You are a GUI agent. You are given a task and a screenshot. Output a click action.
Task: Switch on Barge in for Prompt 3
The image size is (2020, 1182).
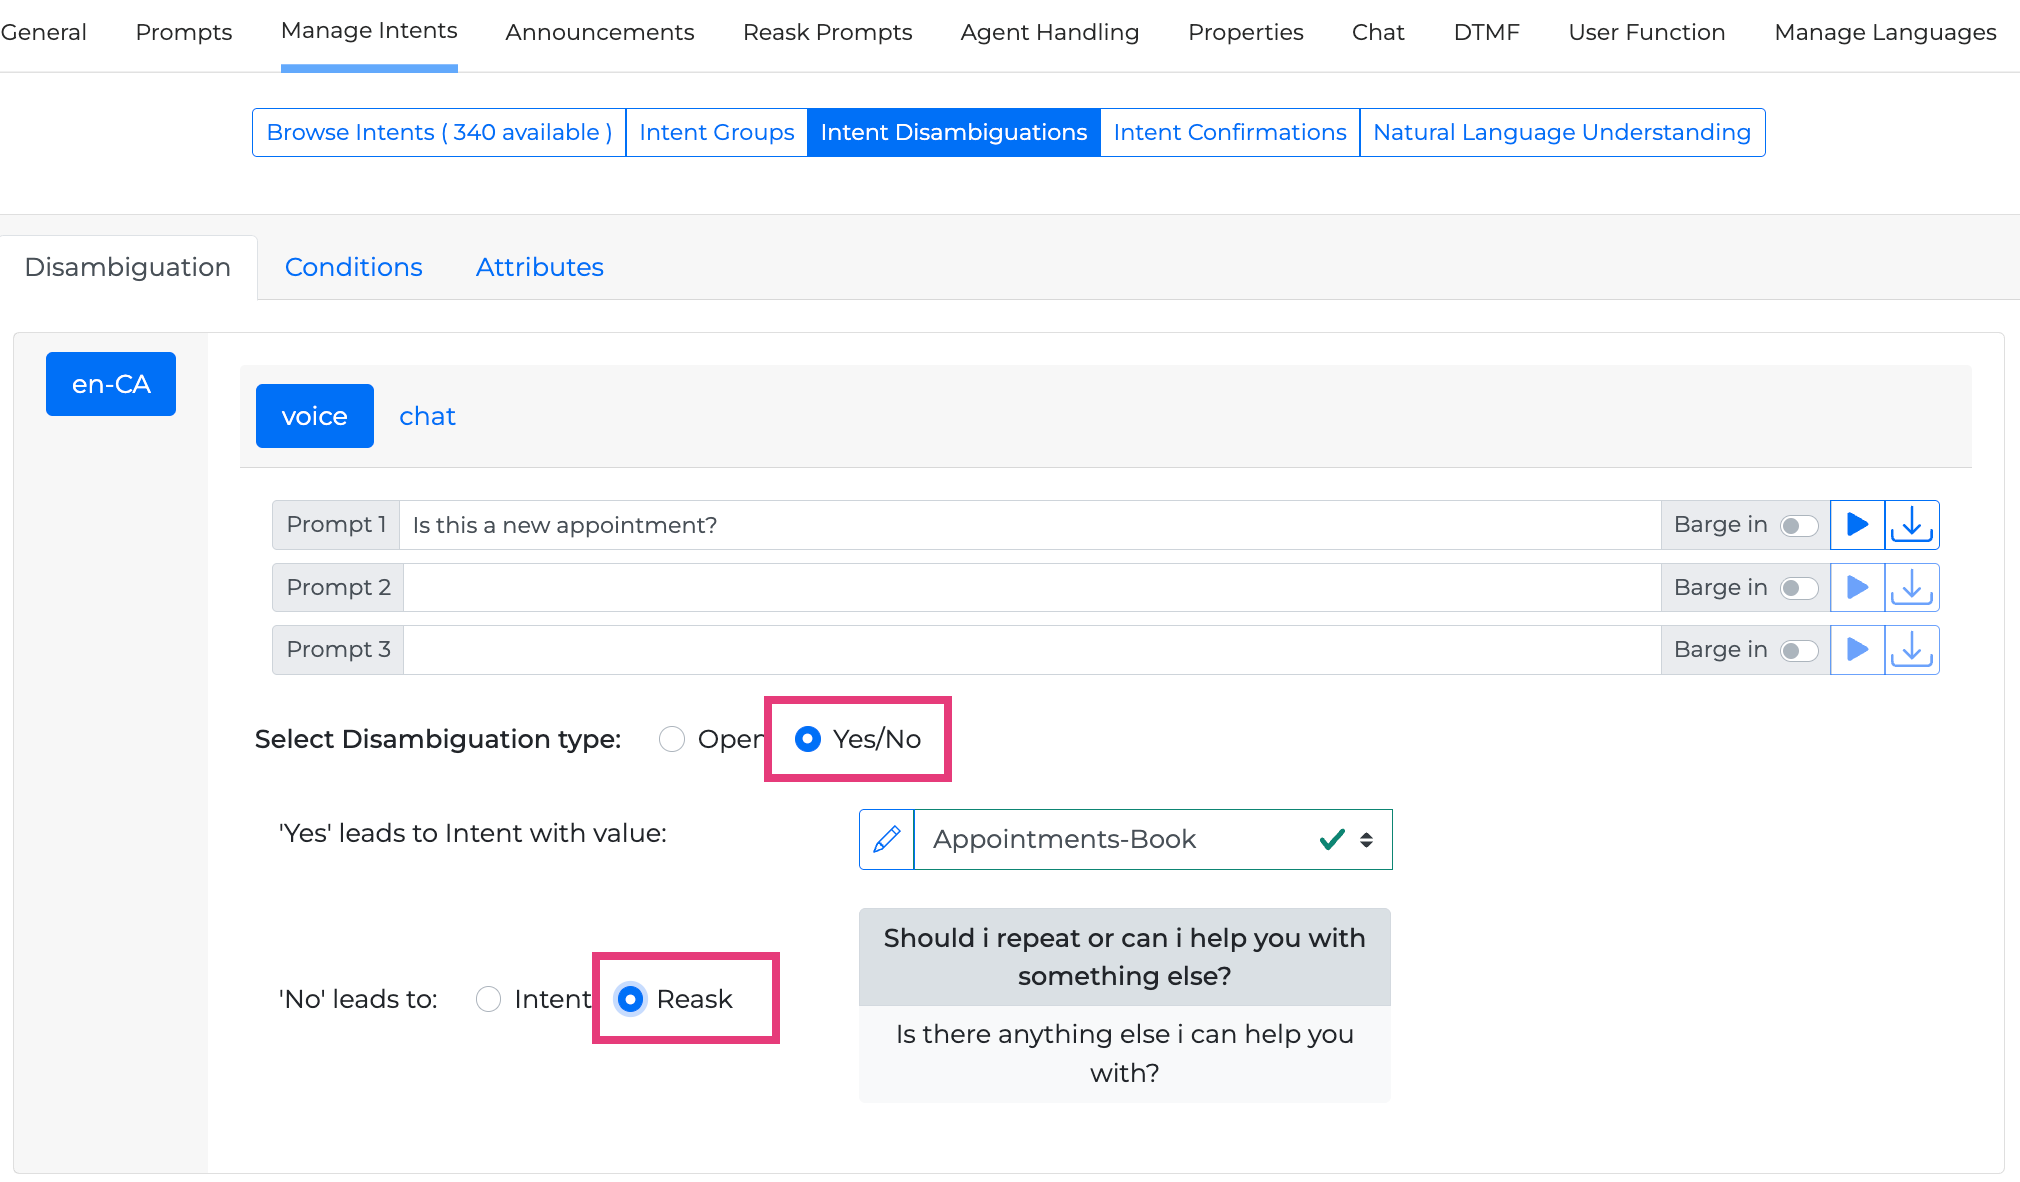pyautogui.click(x=1798, y=651)
